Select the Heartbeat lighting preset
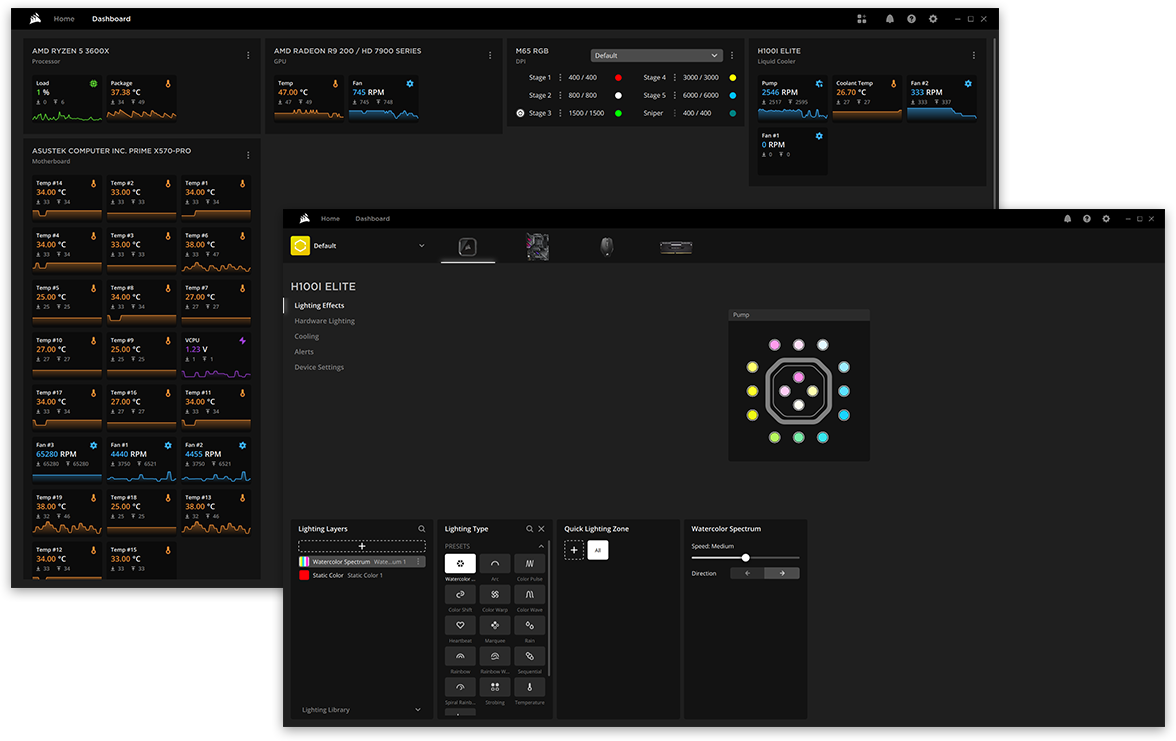The height and width of the screenshot is (741, 1176). click(x=460, y=625)
